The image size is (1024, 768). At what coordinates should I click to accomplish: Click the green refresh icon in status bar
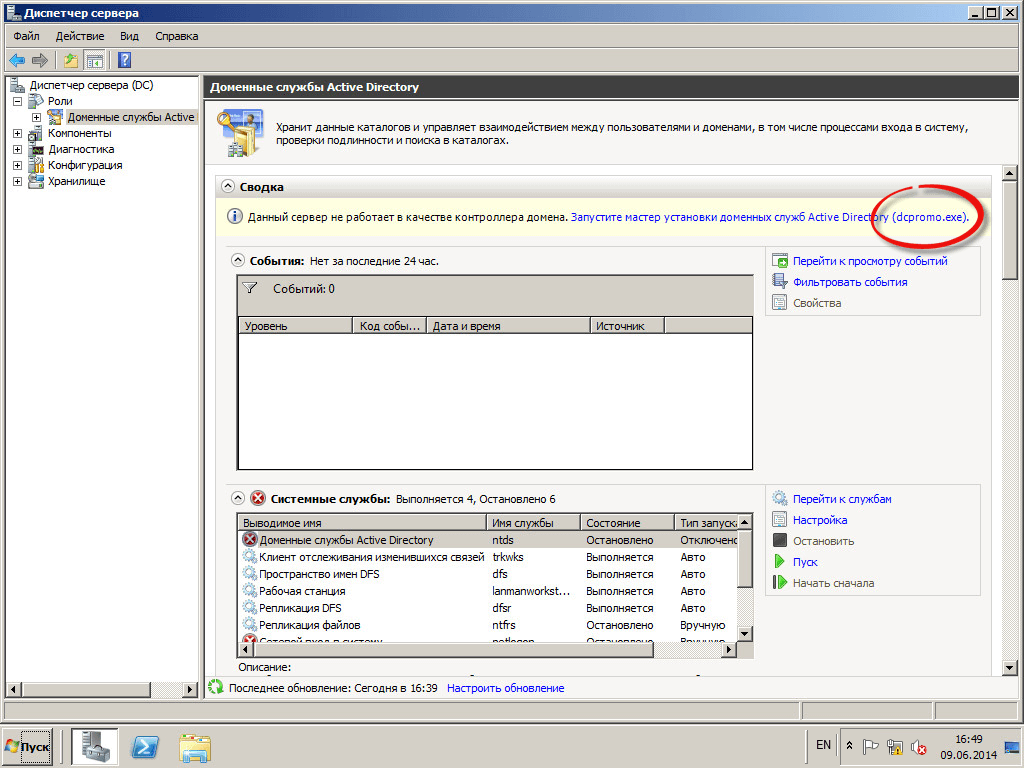click(x=215, y=688)
